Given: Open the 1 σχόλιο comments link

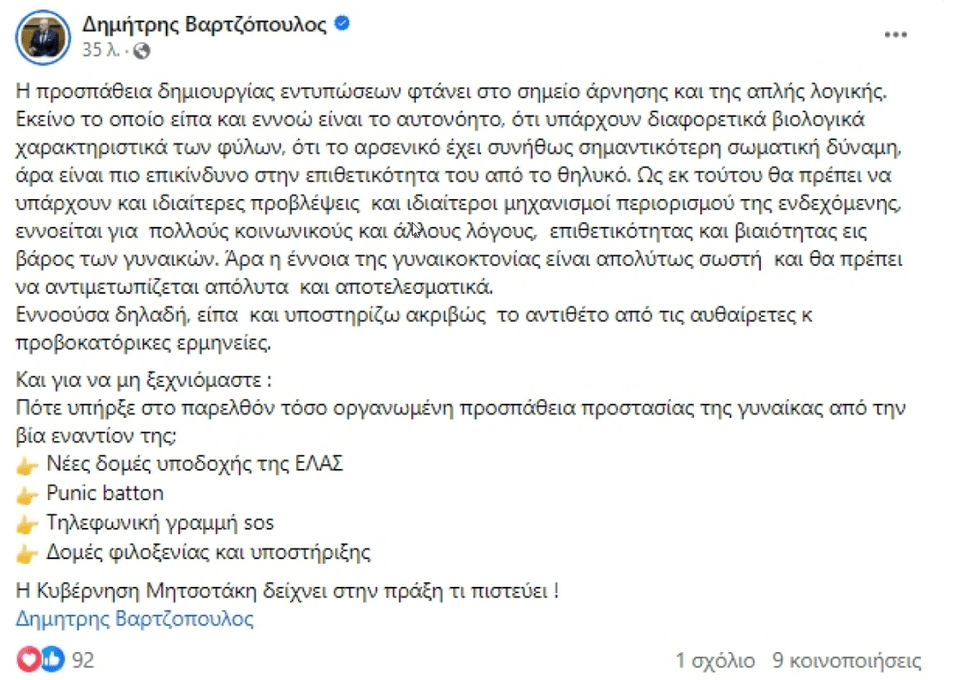Looking at the screenshot, I should (x=715, y=660).
